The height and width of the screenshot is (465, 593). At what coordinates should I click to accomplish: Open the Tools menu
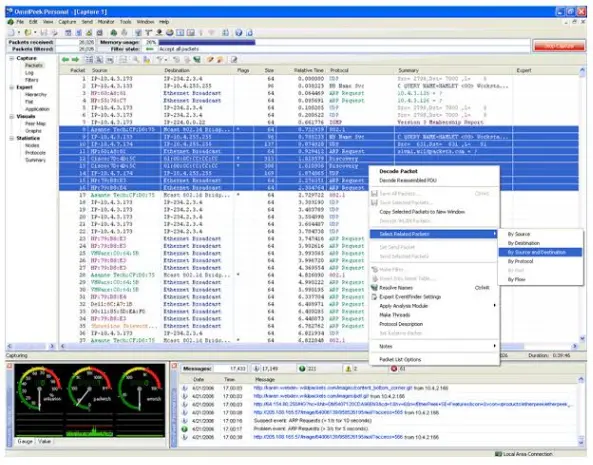126,22
